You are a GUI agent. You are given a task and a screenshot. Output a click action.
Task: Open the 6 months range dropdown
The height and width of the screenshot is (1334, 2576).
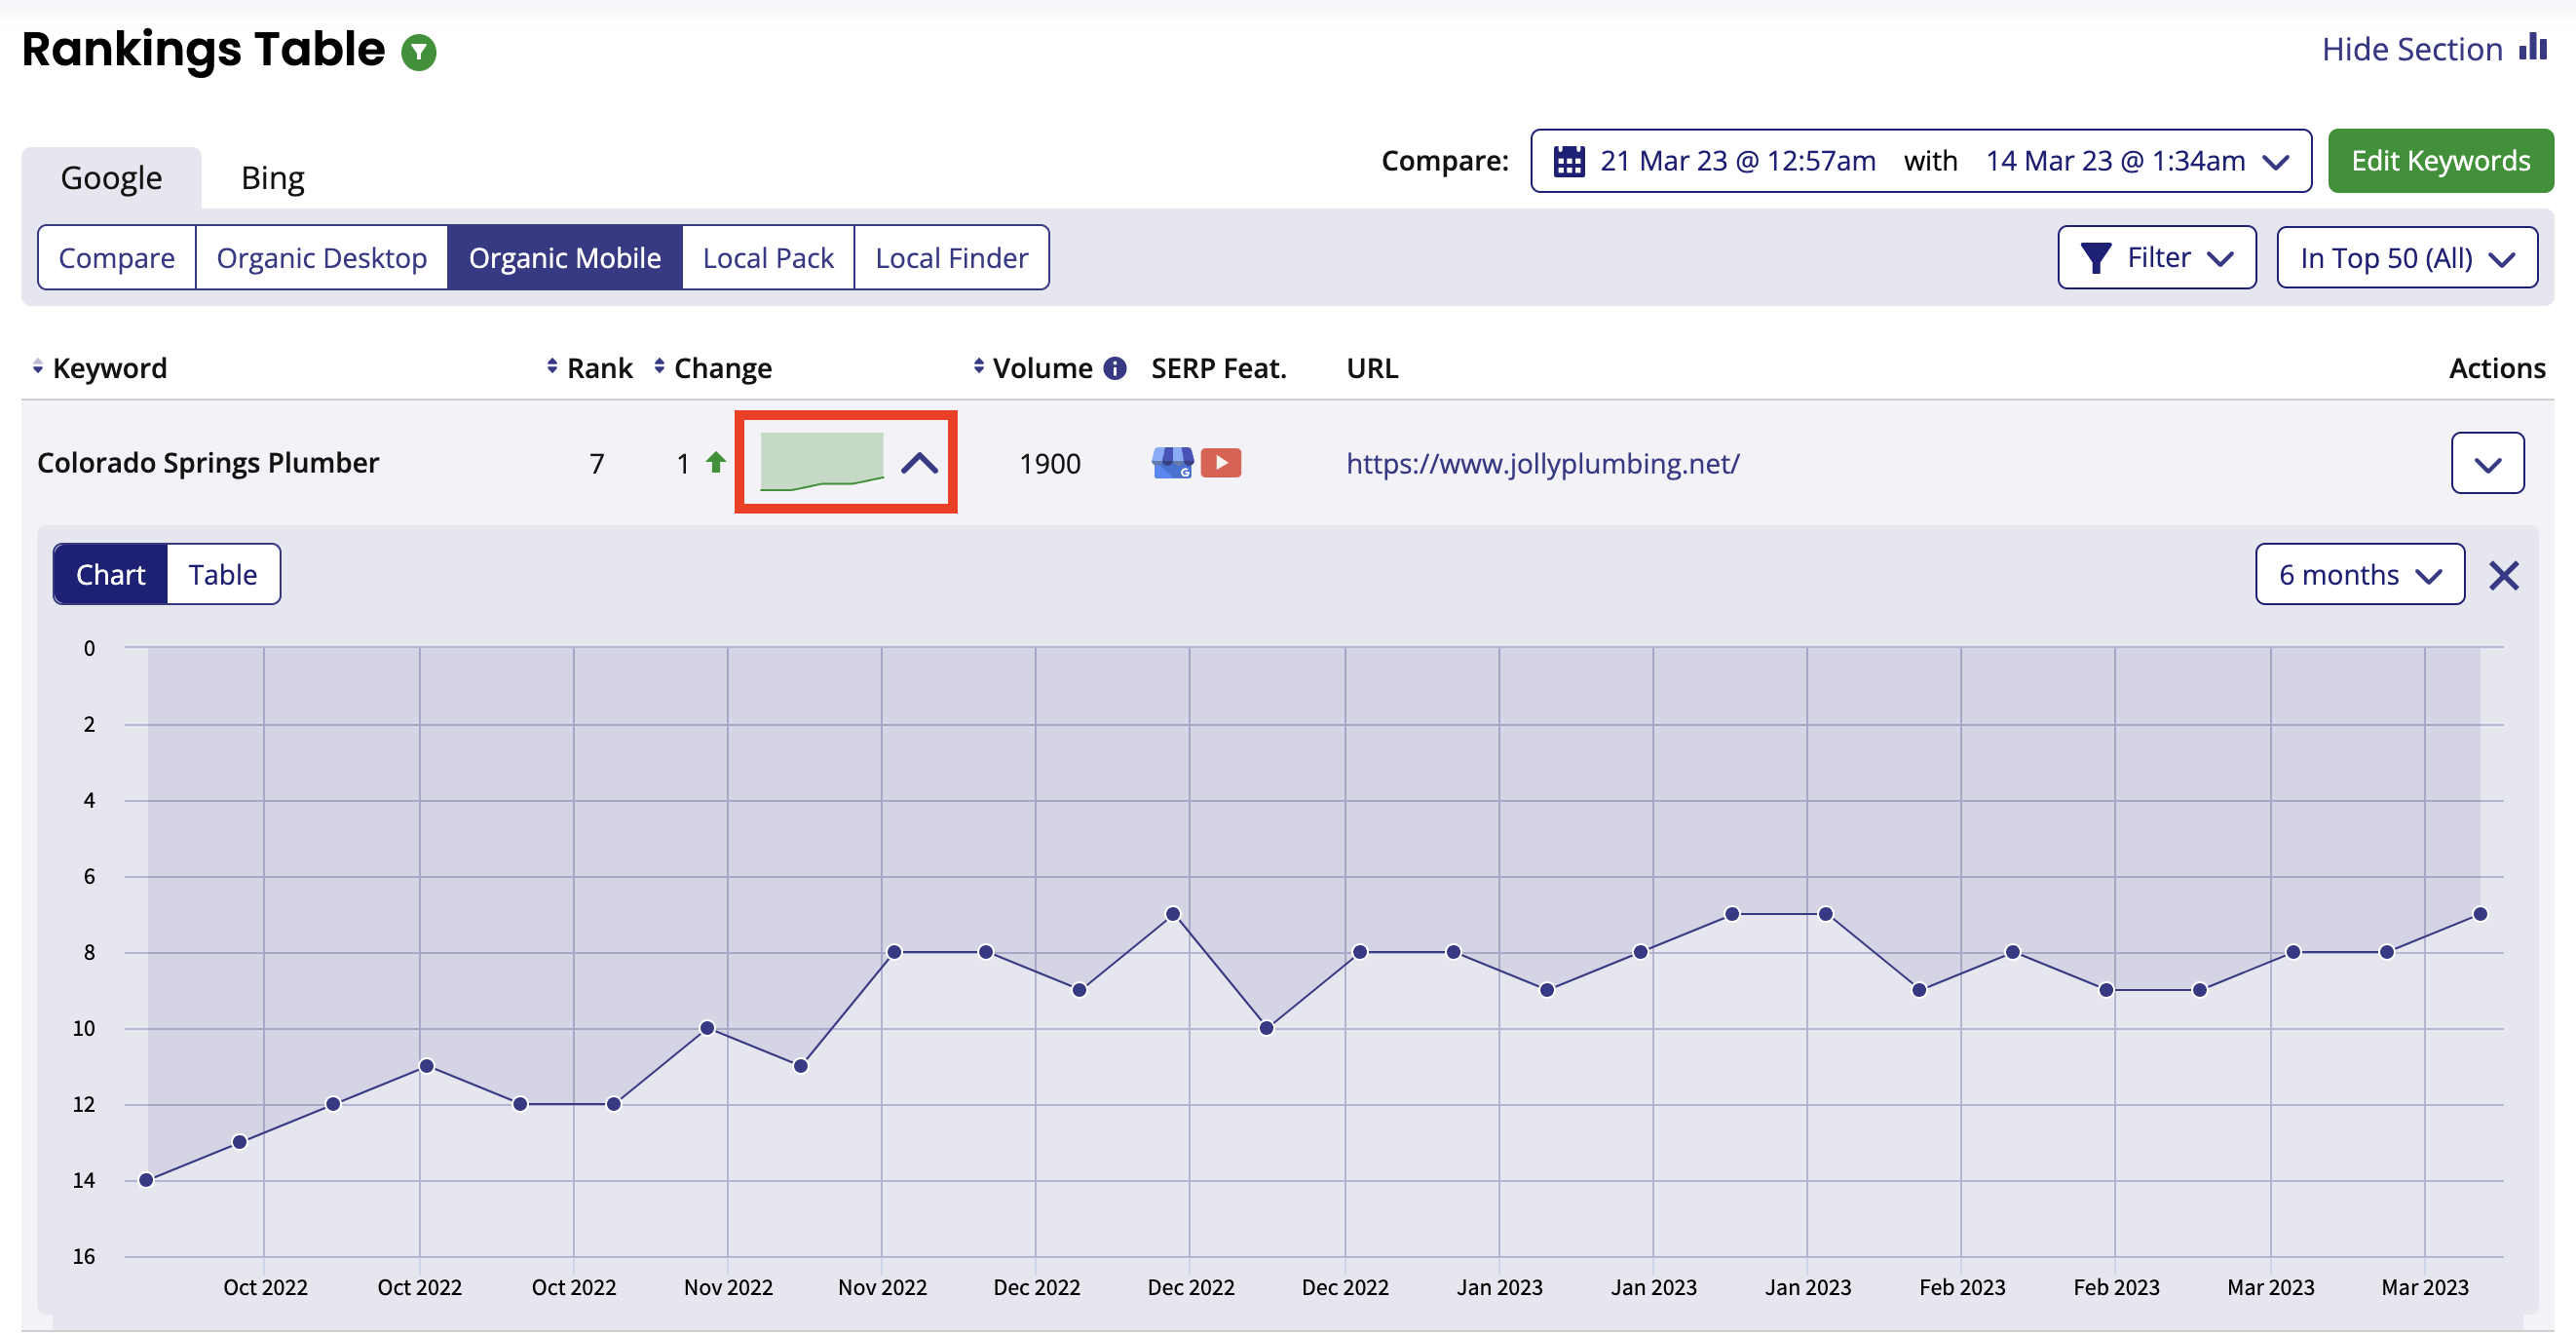tap(2358, 575)
